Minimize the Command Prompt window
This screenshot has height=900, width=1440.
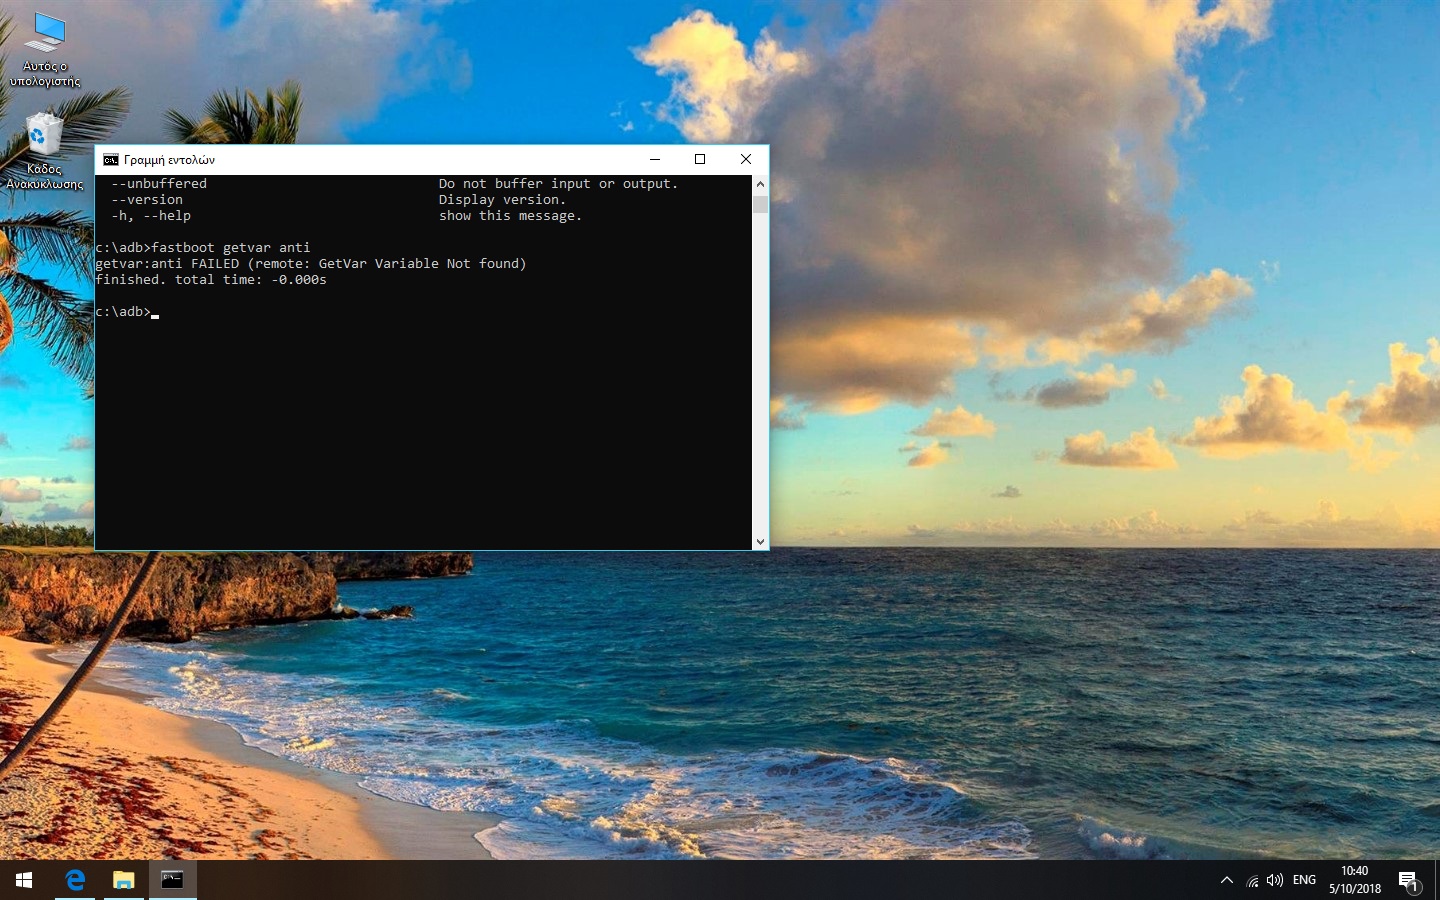click(x=655, y=159)
